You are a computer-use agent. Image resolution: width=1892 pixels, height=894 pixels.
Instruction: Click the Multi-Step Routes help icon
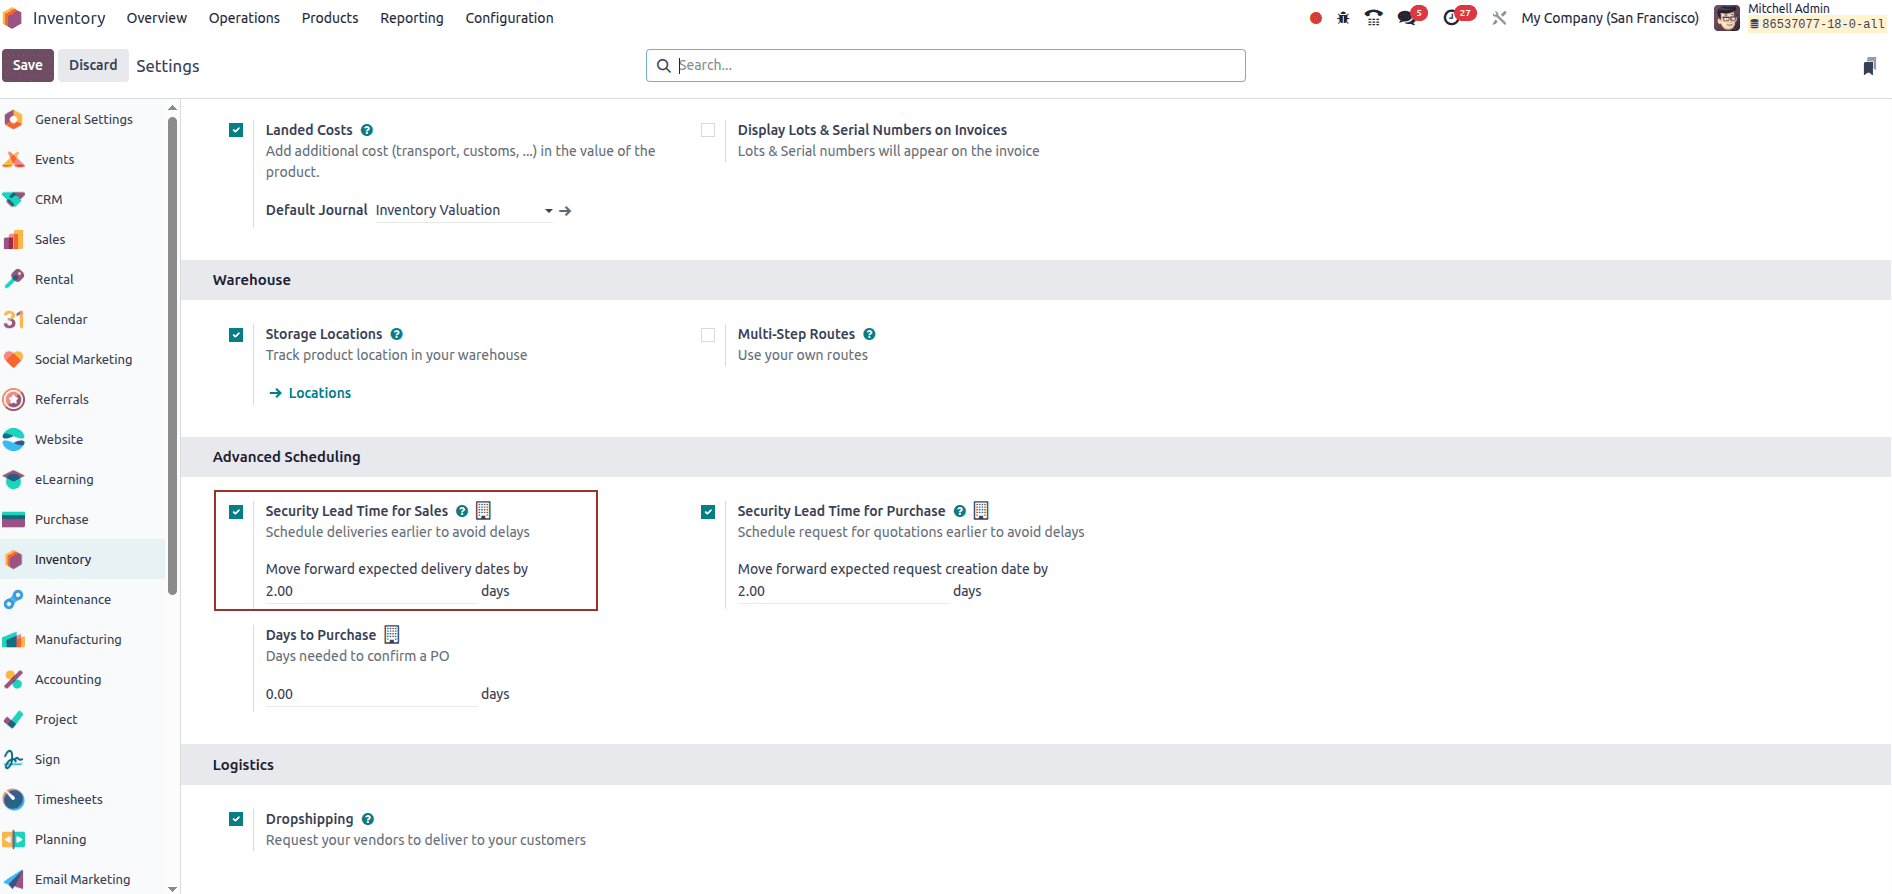click(869, 334)
